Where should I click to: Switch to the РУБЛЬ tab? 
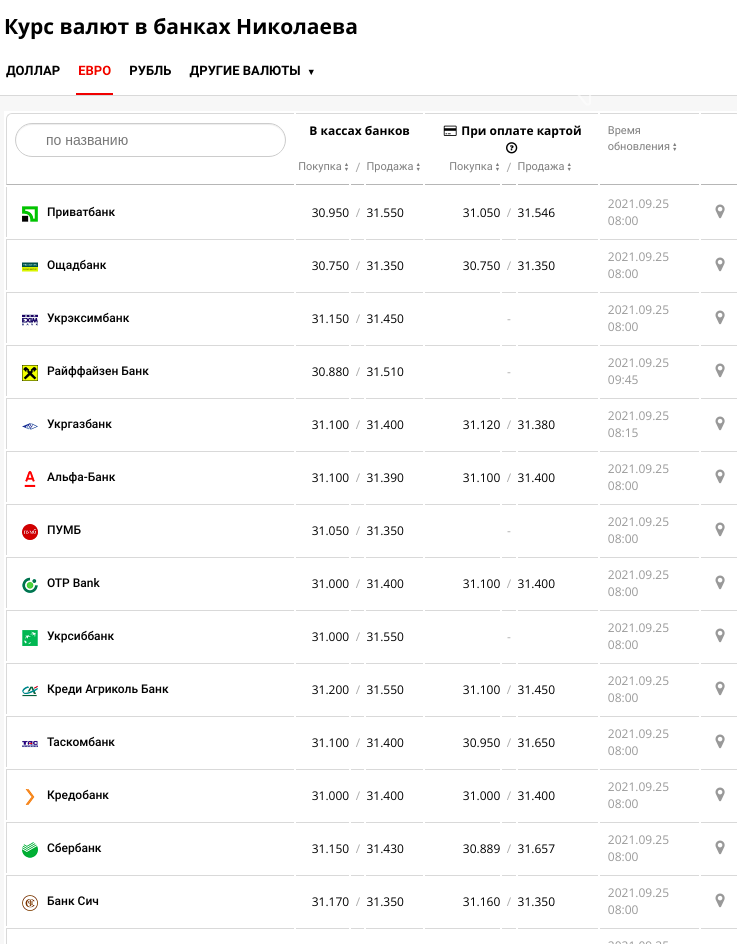(x=150, y=71)
